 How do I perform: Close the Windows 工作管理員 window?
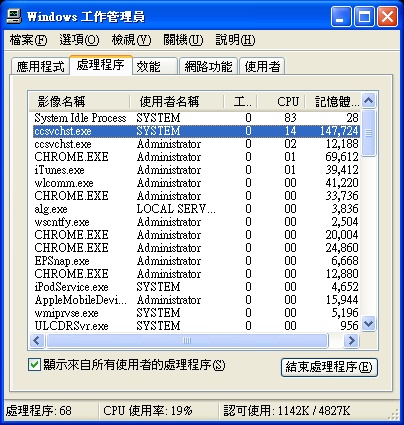(x=387, y=17)
